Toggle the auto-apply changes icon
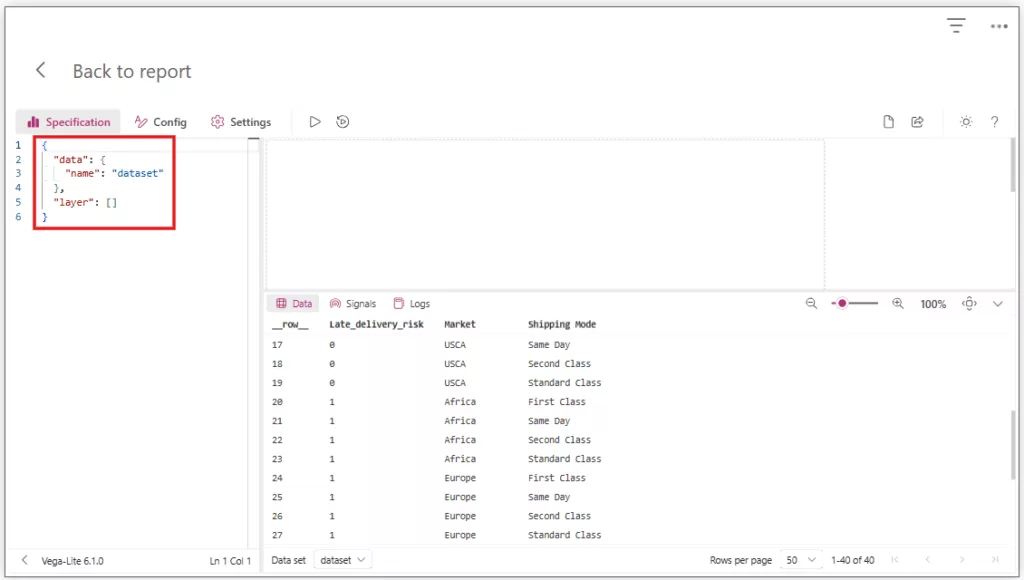This screenshot has width=1024, height=580. [x=343, y=122]
